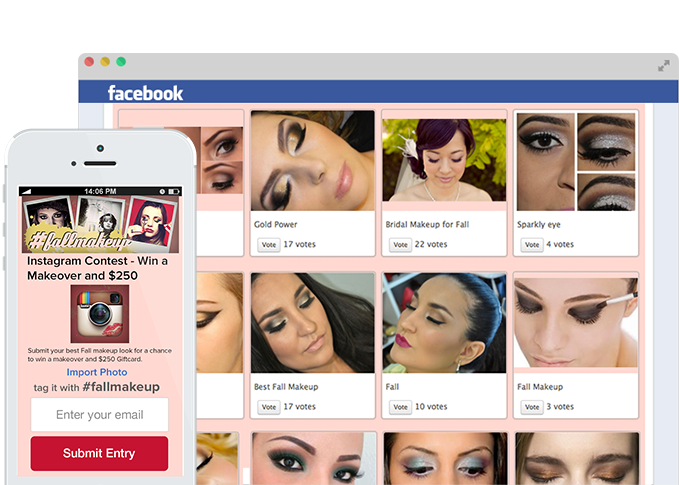This screenshot has width=679, height=485.
Task: Tap the signal strength icon on phone
Action: (x=26, y=191)
